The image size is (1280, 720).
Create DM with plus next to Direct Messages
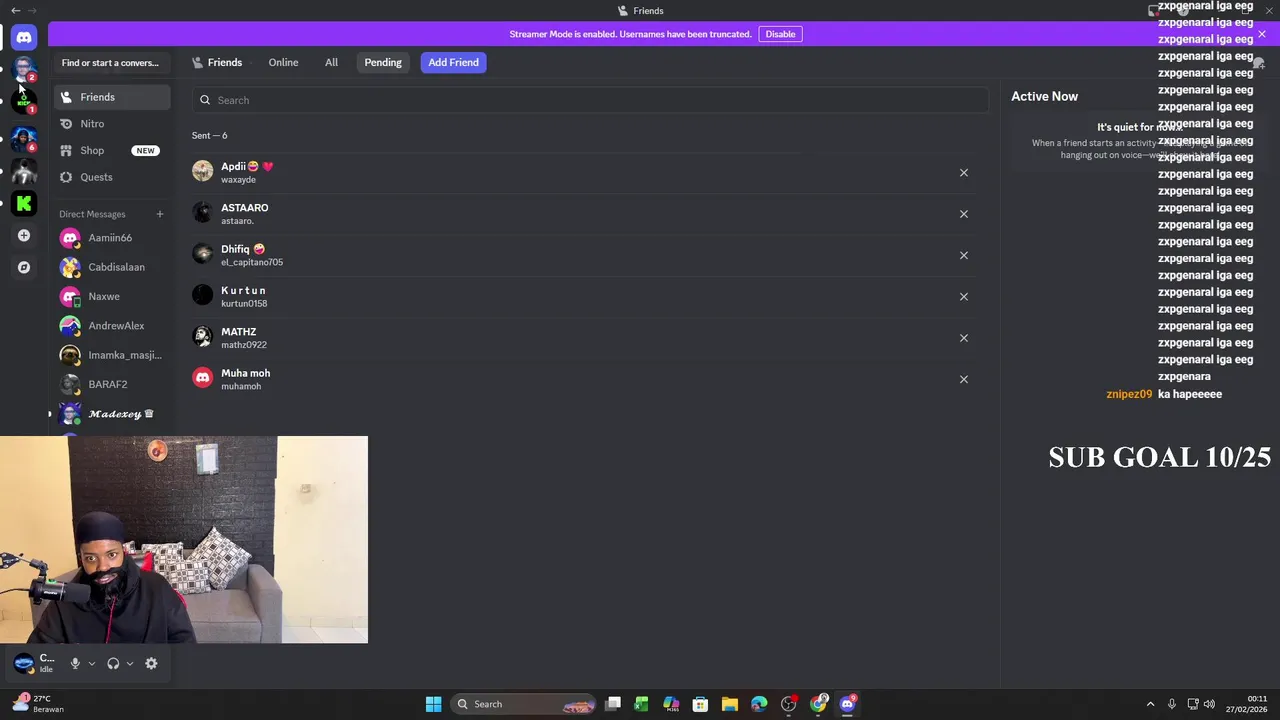click(x=159, y=214)
